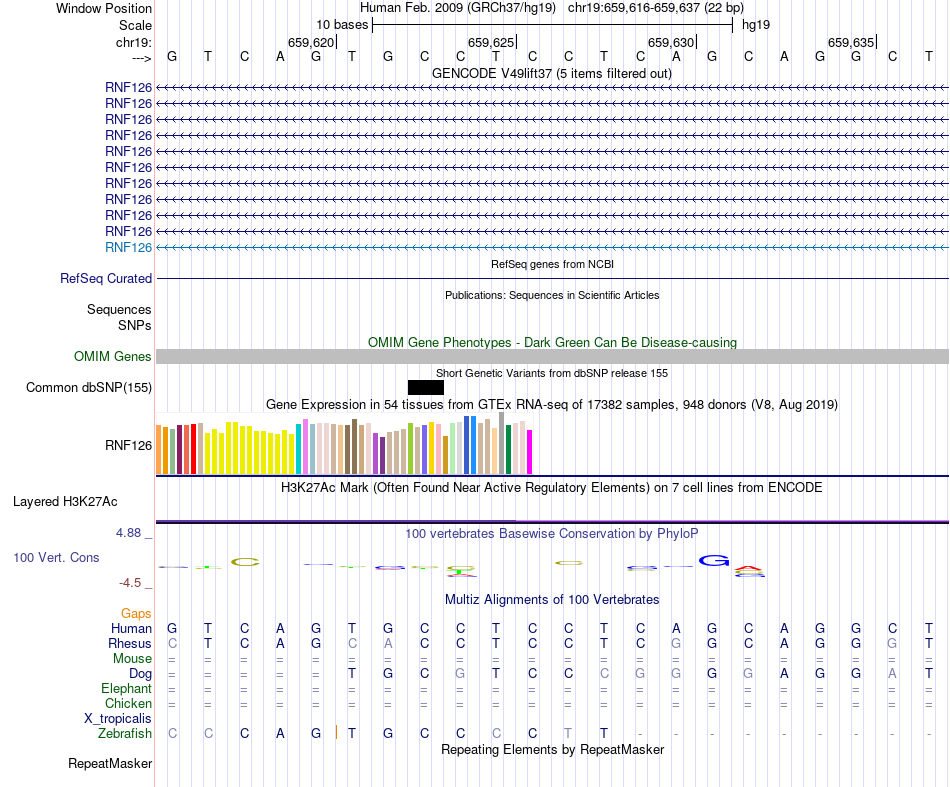Click the 10 bases scale text
950x787 pixels.
(342, 25)
